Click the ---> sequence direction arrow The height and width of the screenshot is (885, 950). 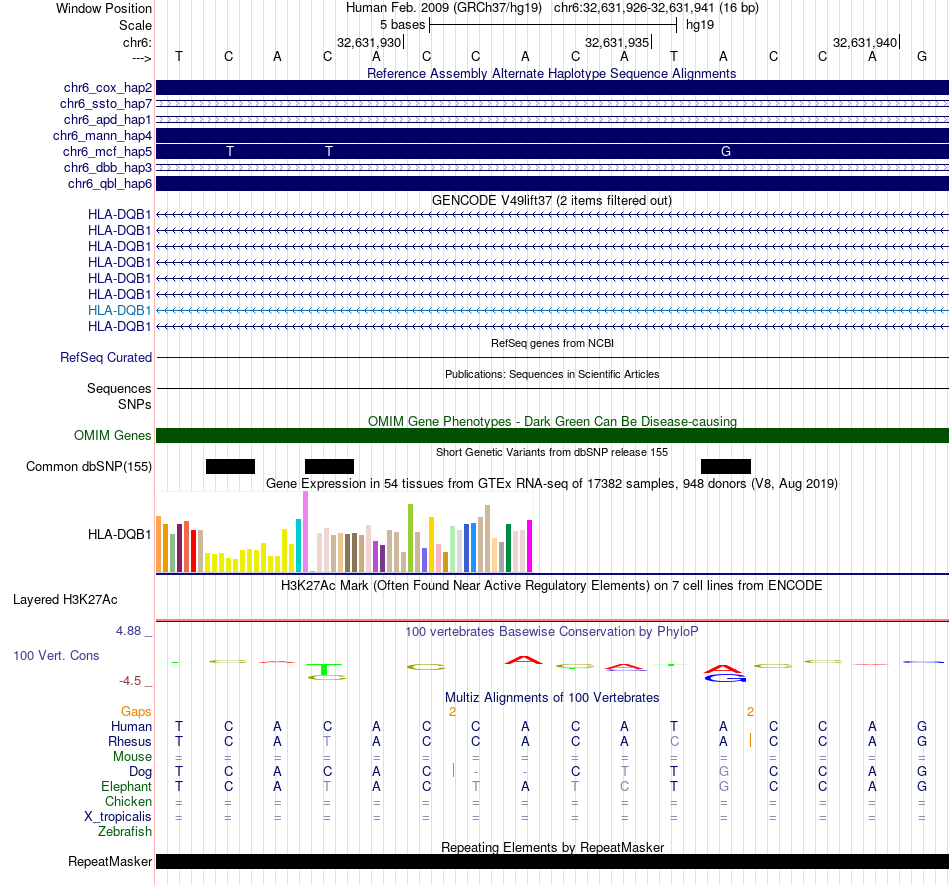(142, 58)
